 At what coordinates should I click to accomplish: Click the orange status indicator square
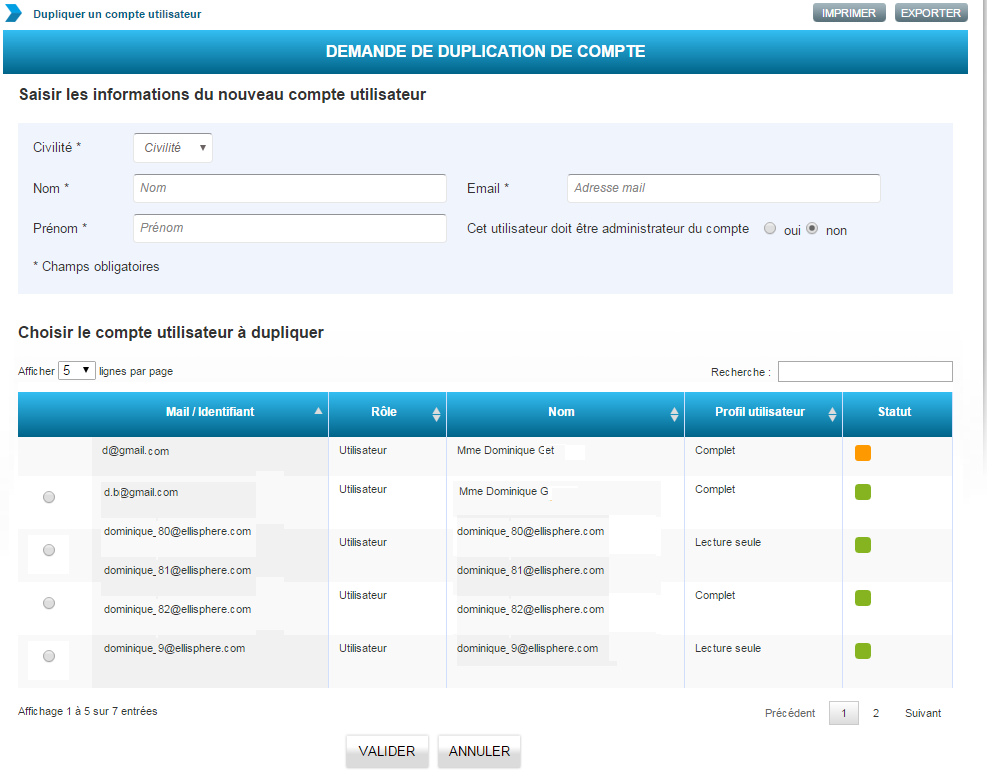(x=863, y=453)
